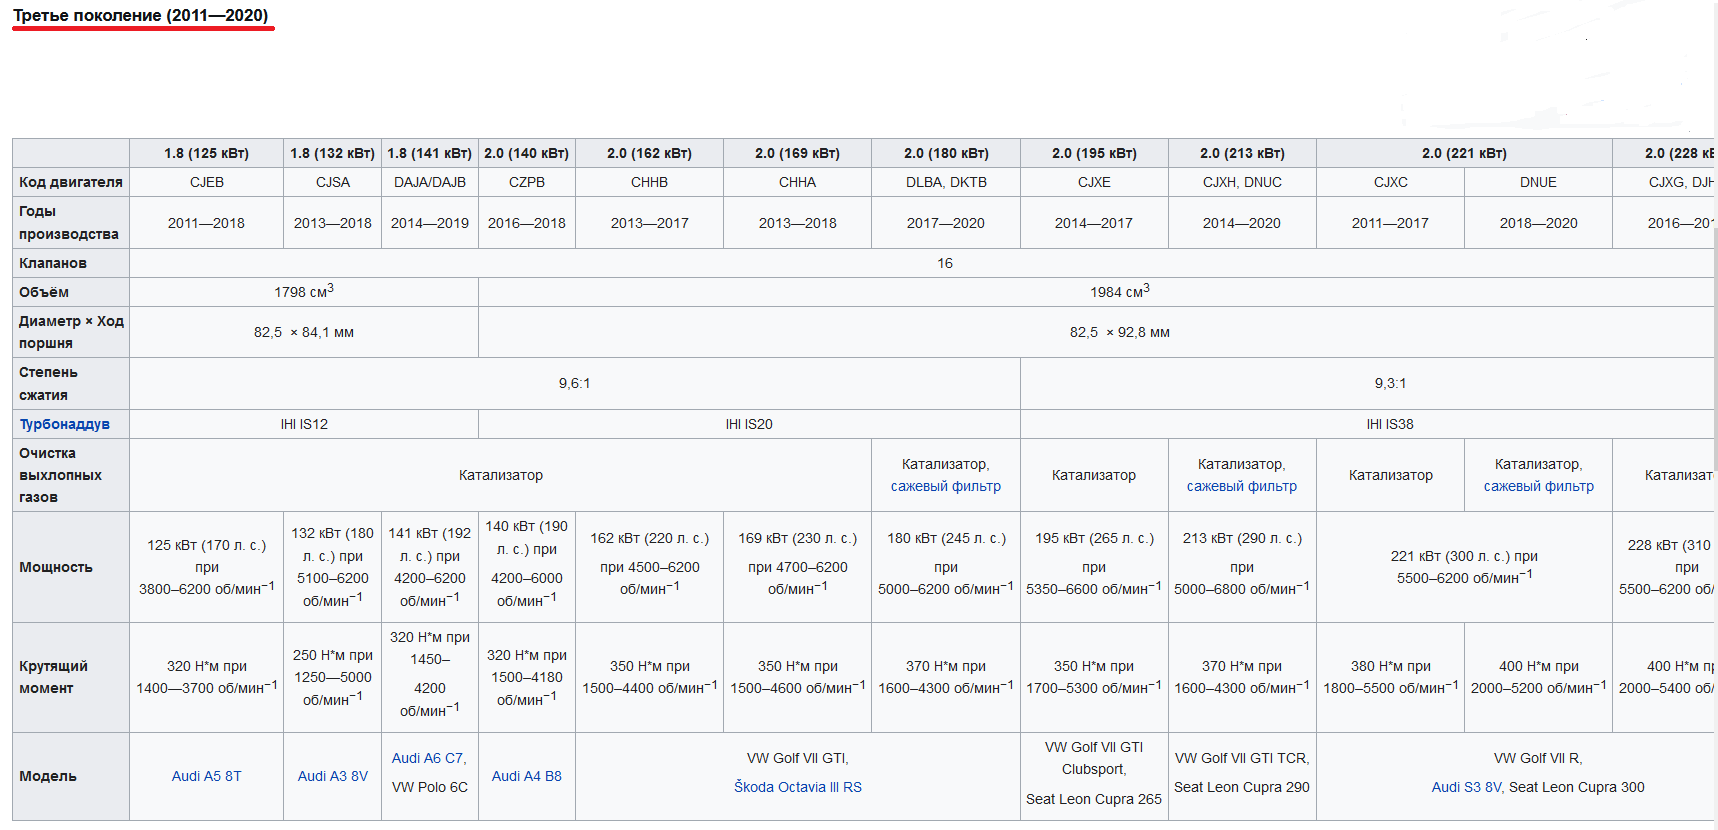Click engine code cell CHHB
The image size is (1718, 830).
[x=649, y=182]
